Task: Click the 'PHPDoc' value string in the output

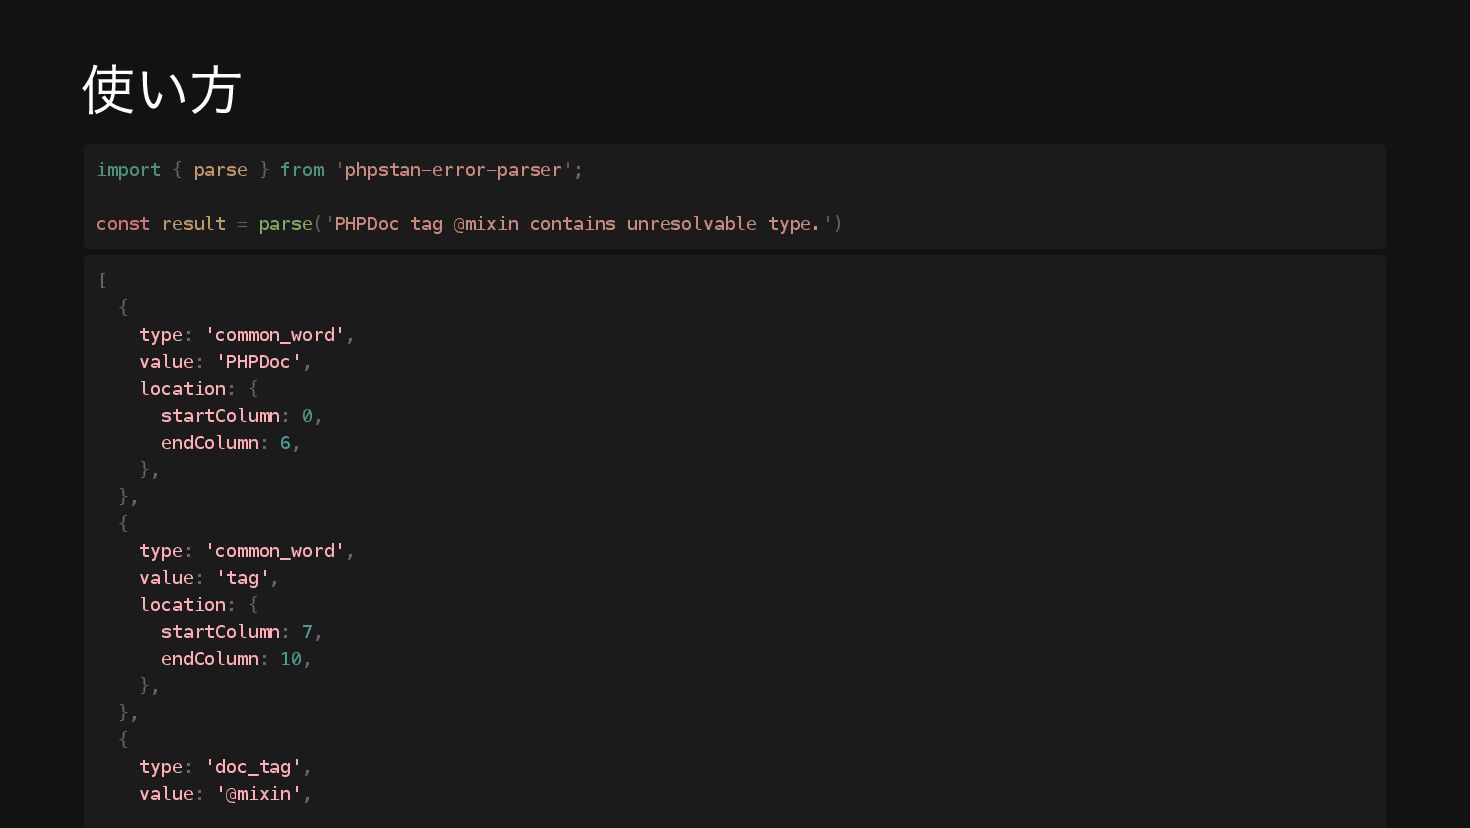Action: pos(259,362)
